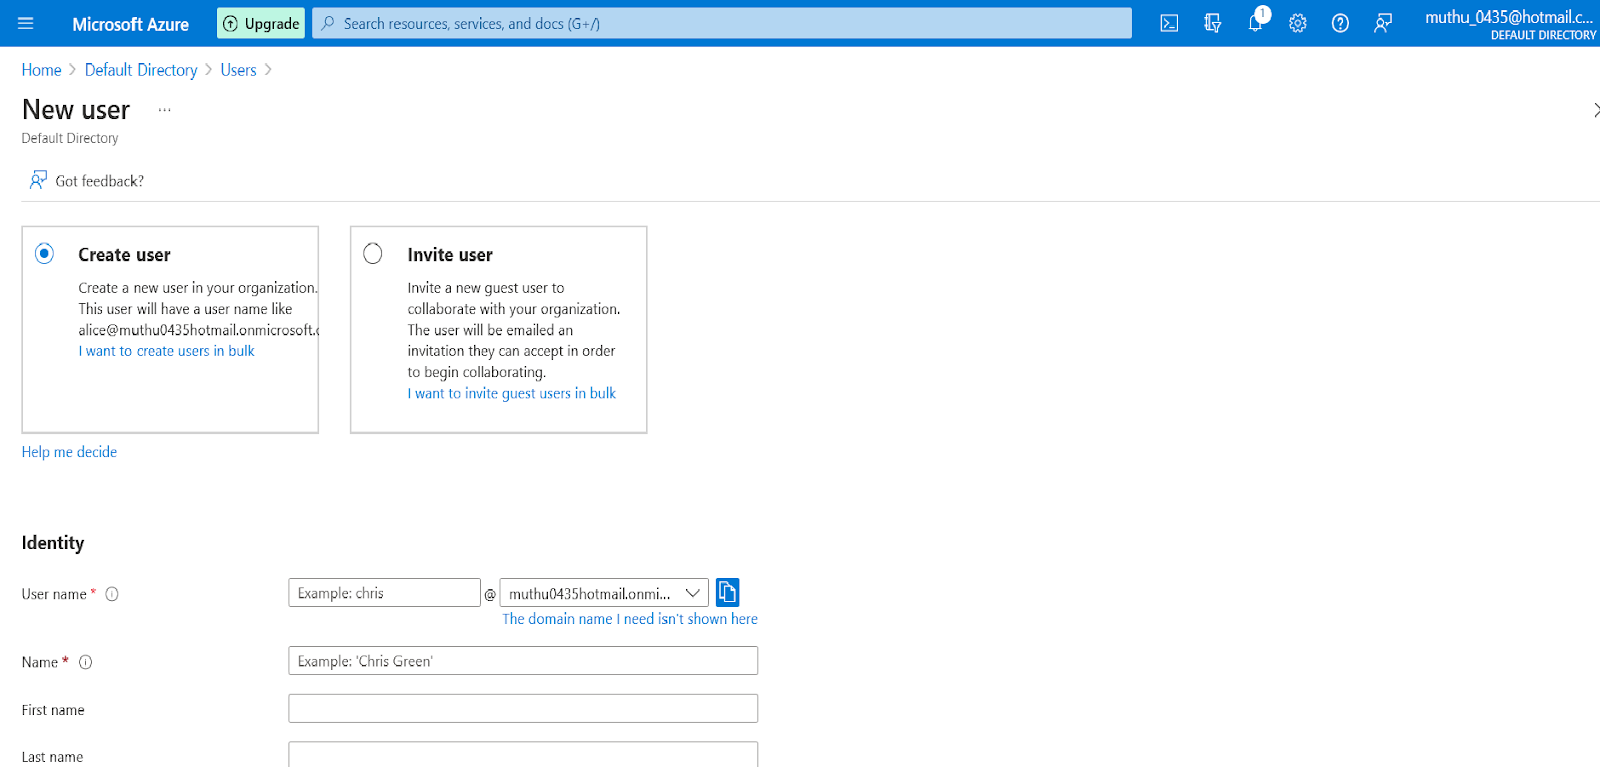Image resolution: width=1600 pixels, height=767 pixels.
Task: Select the Invite user radio button
Action: 373,254
